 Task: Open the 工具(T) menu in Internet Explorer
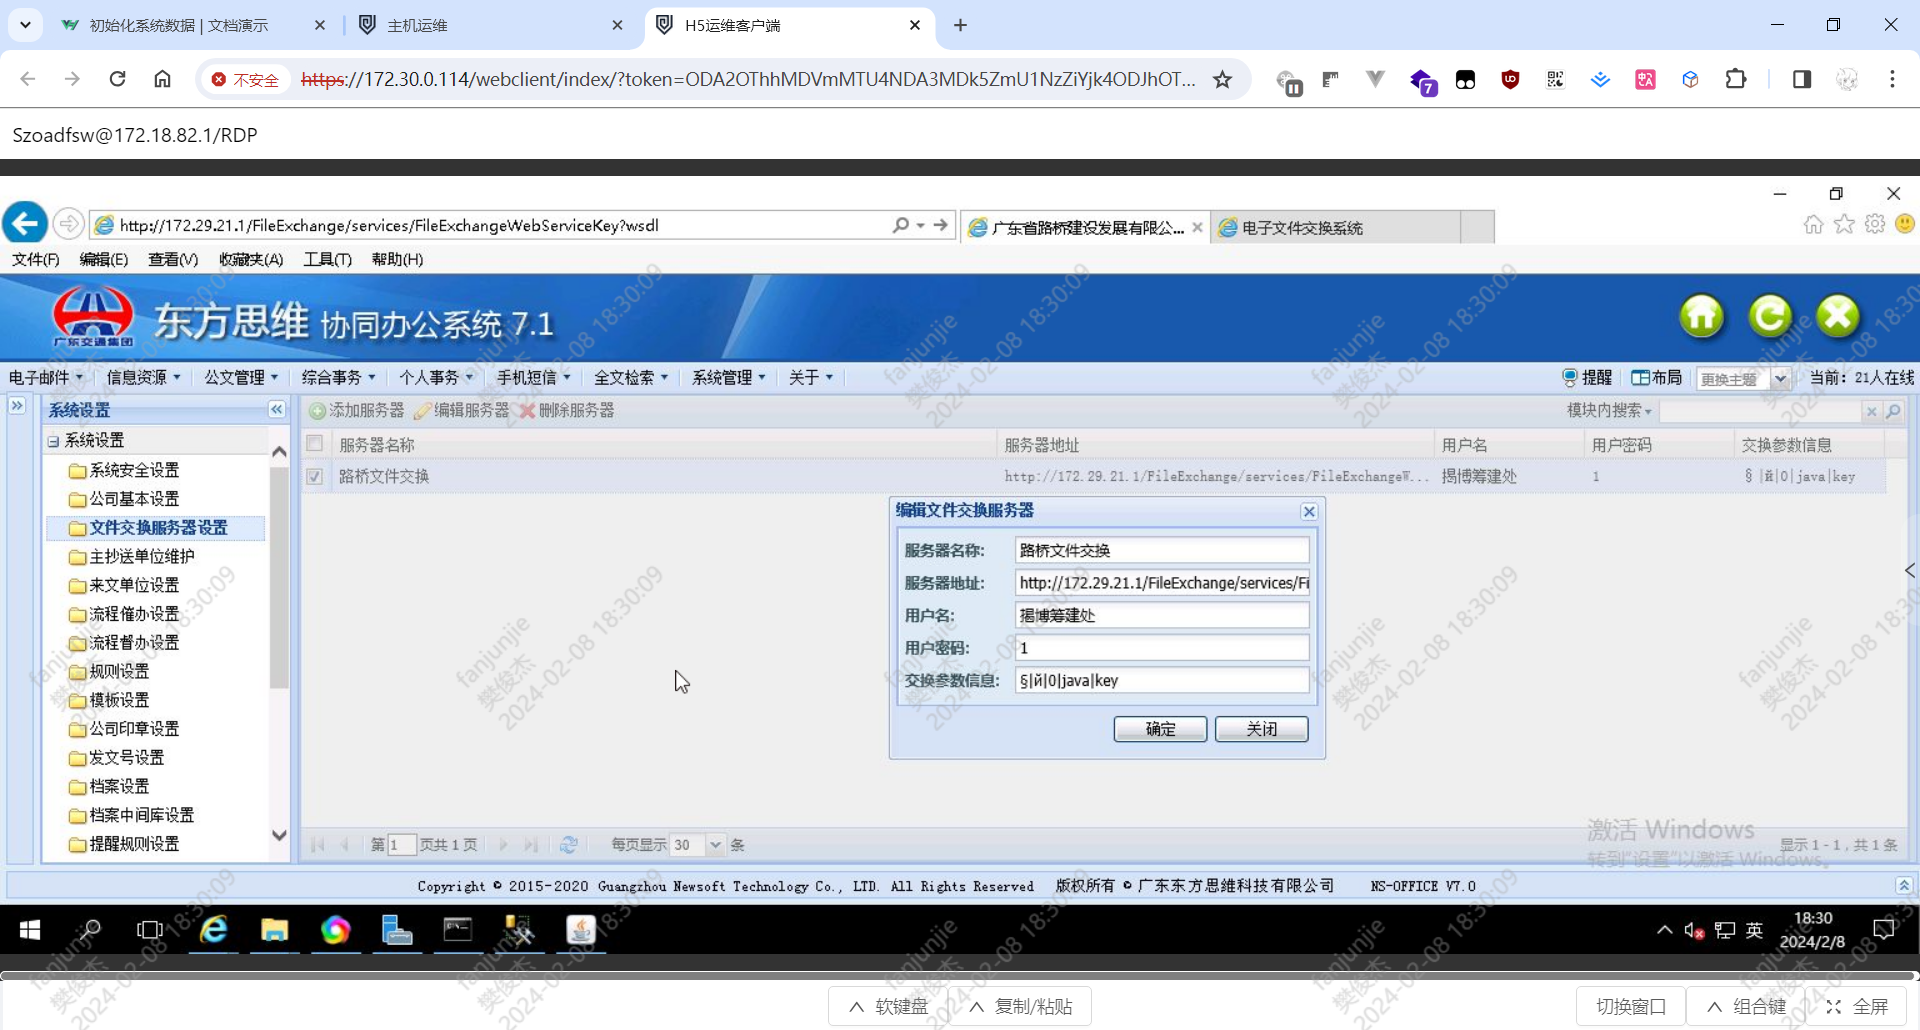point(328,260)
